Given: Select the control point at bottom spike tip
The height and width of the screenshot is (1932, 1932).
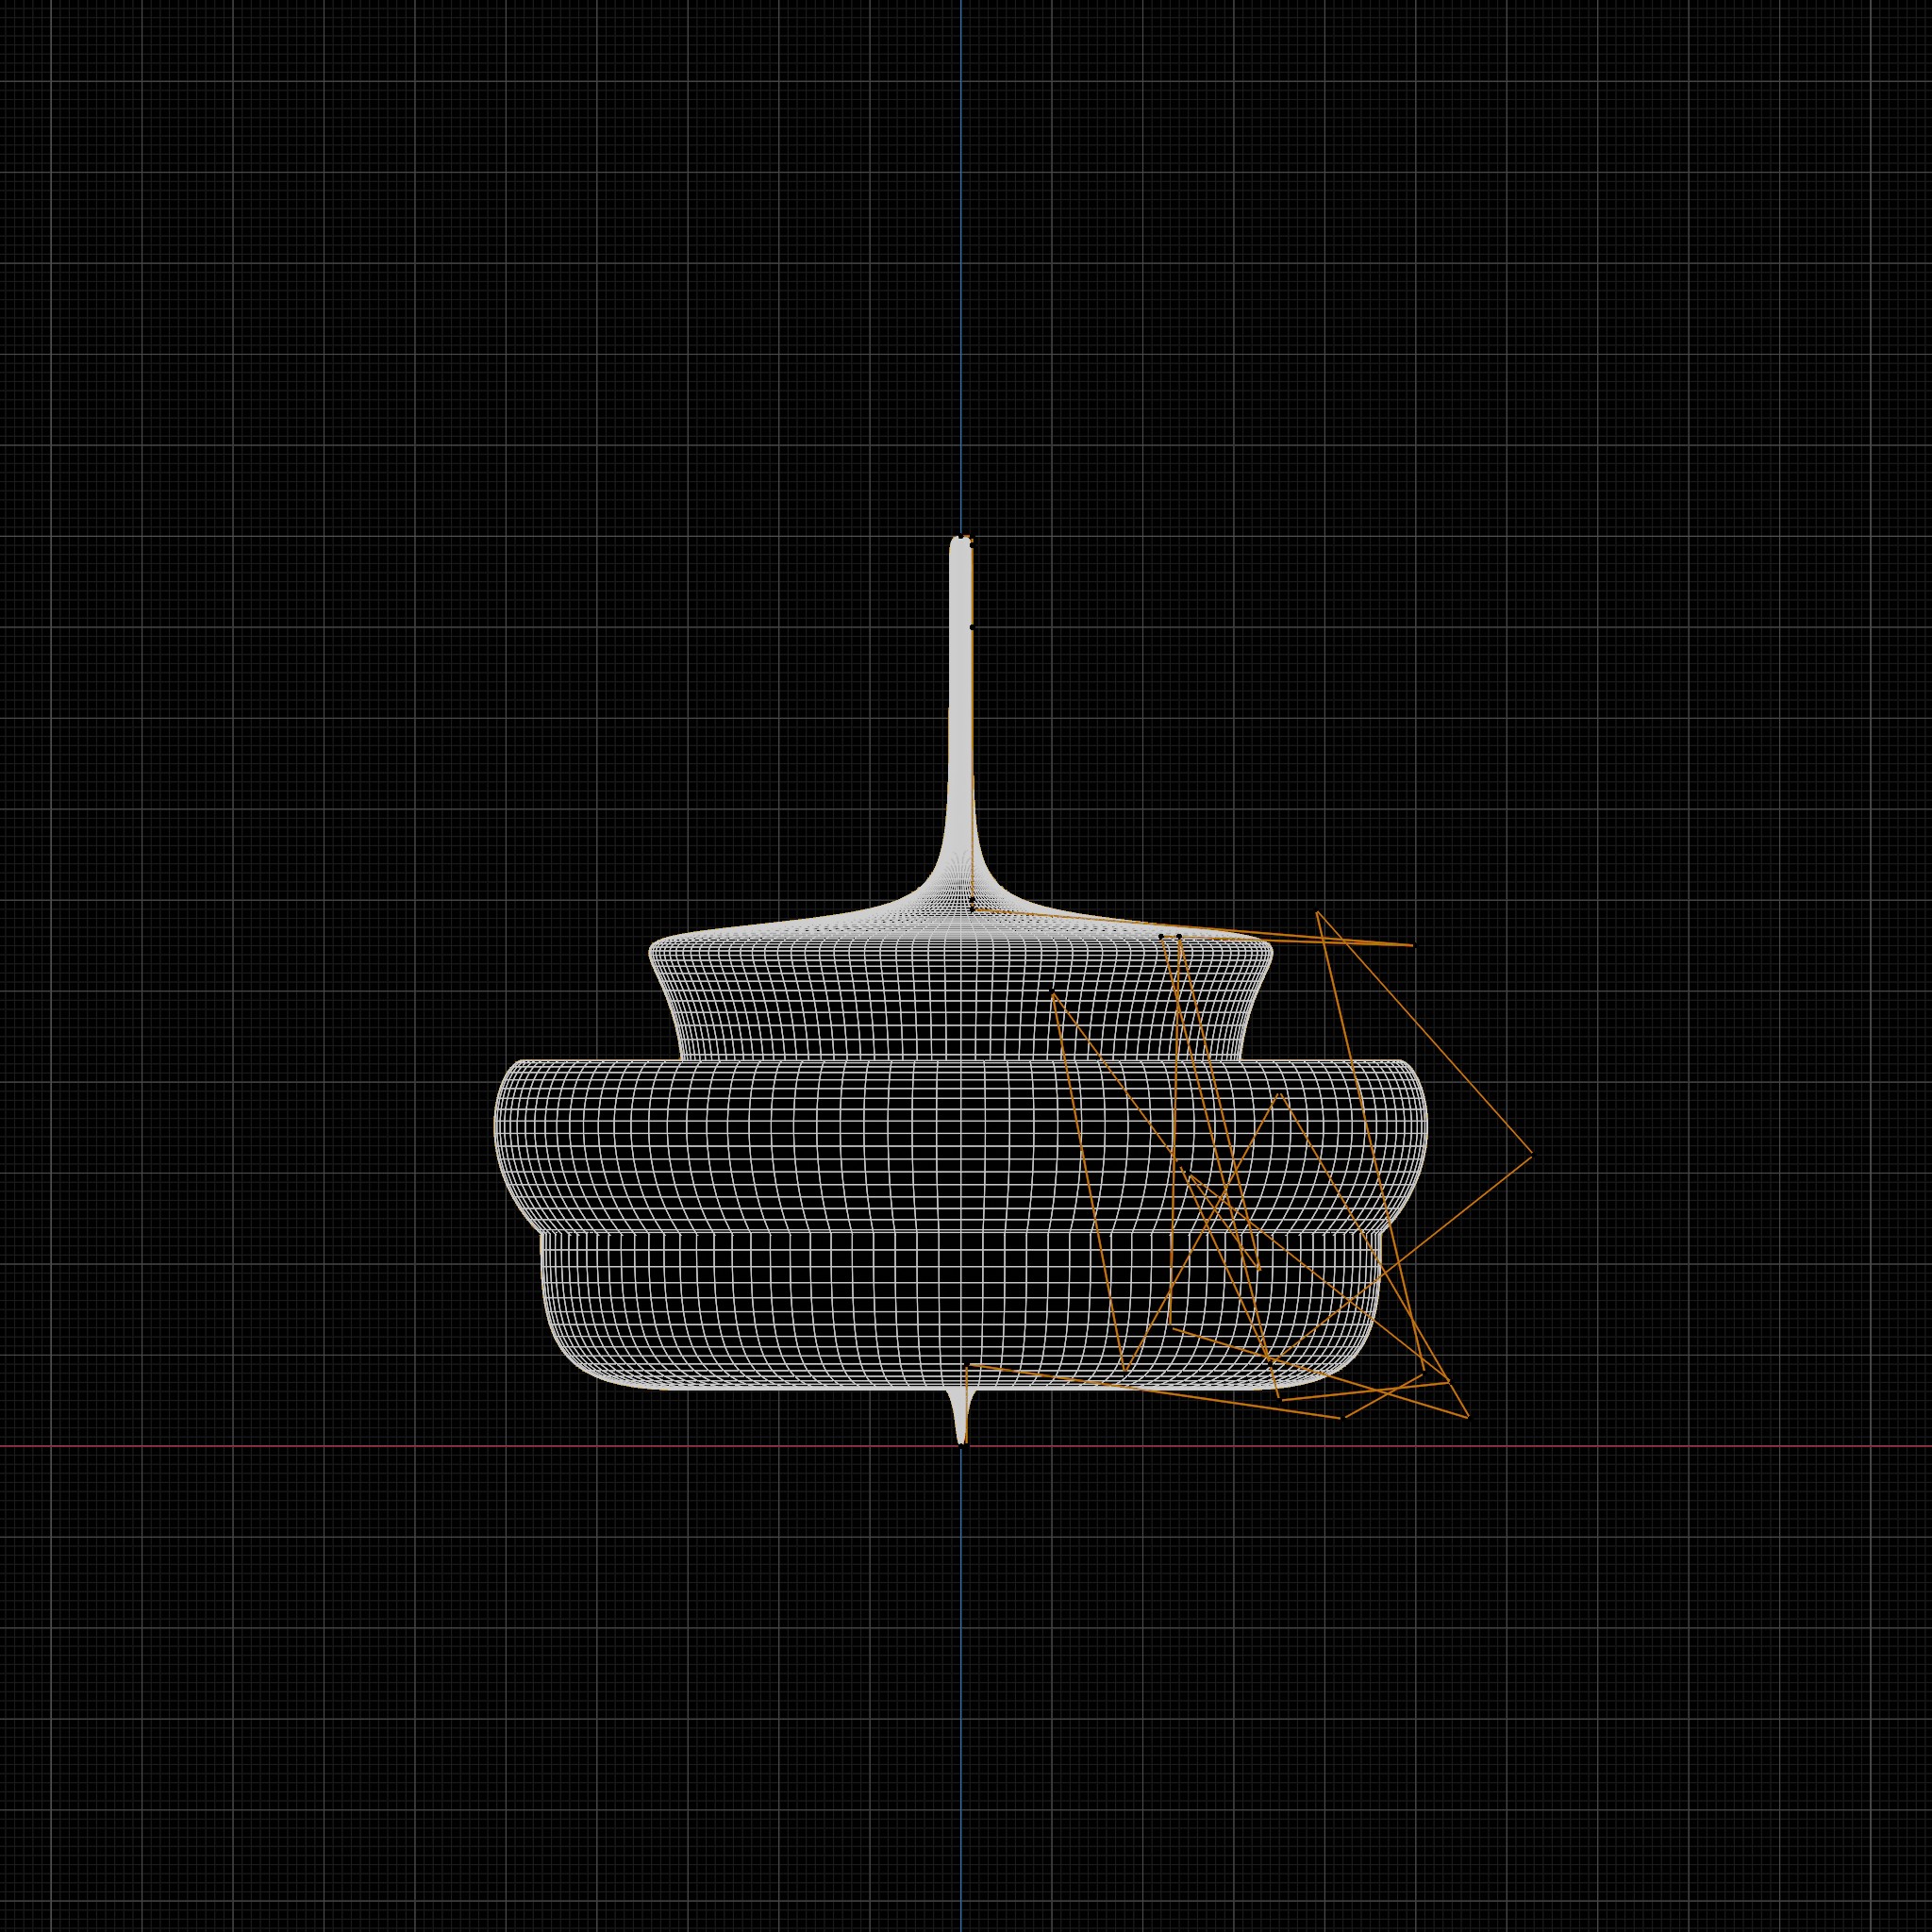Looking at the screenshot, I should 963,1445.
